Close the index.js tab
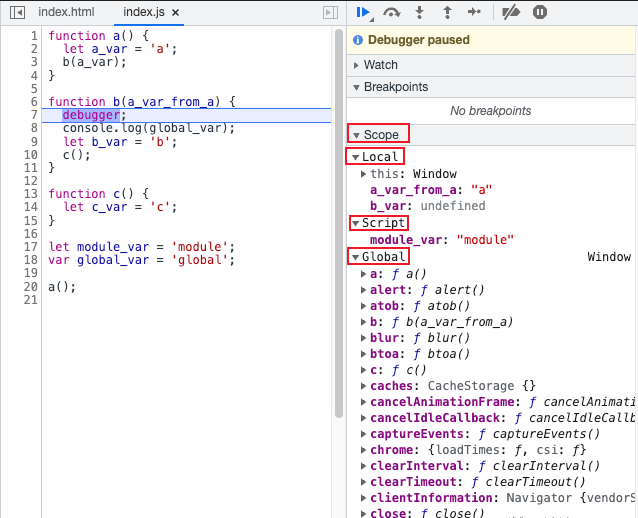Screen dimensions: 638x518 click(175, 13)
